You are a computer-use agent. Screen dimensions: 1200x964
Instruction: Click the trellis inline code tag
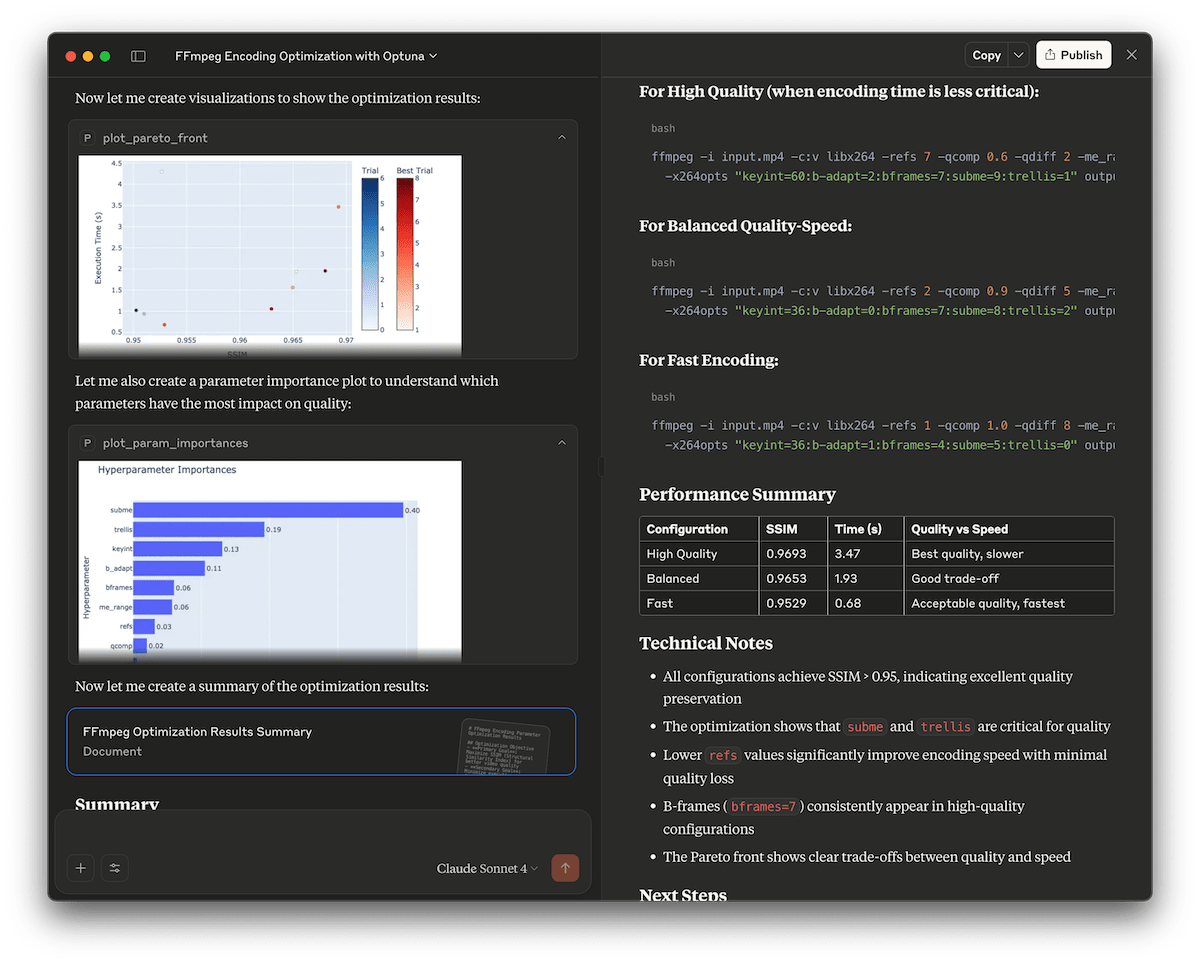point(945,727)
